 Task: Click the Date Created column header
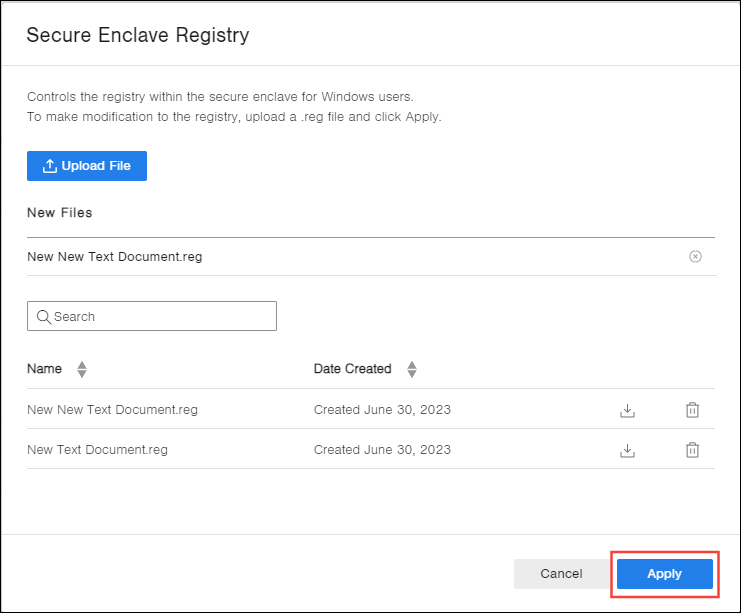pos(352,369)
